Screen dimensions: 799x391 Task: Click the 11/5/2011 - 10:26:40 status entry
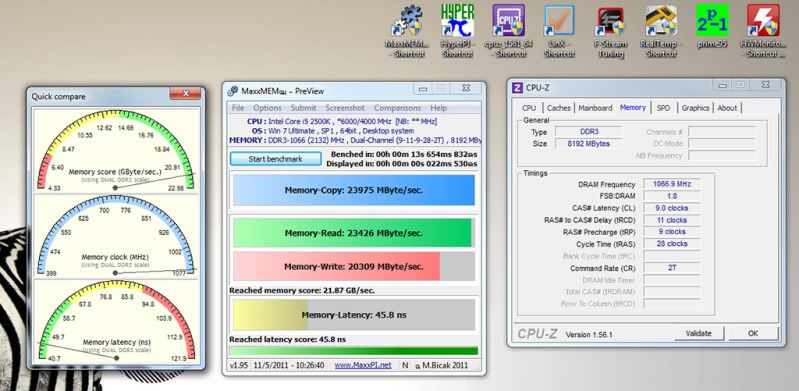[289, 365]
